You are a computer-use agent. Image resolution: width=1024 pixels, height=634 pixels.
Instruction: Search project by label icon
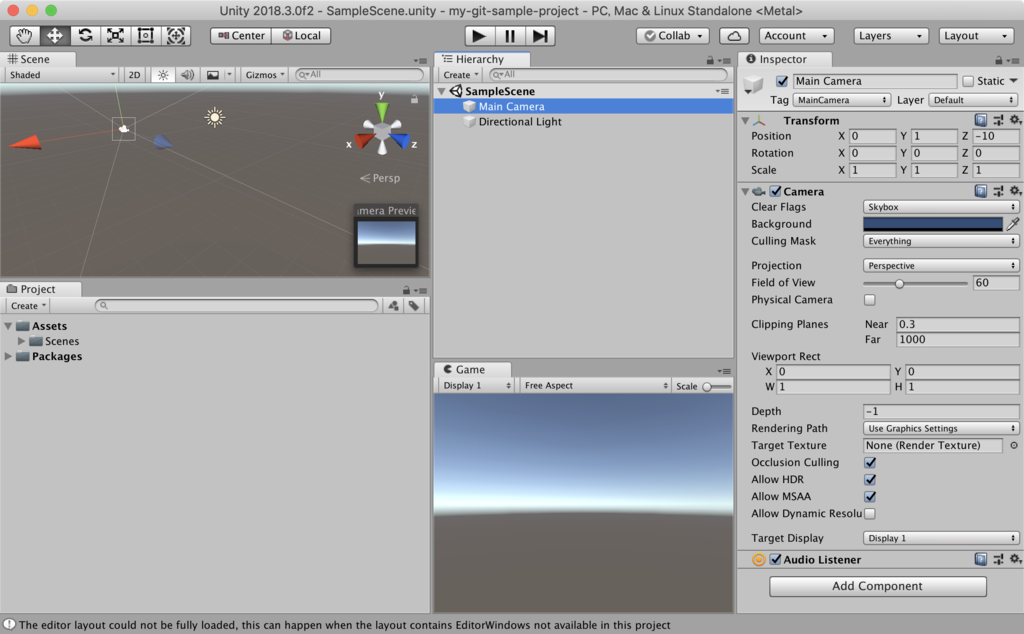tap(414, 306)
